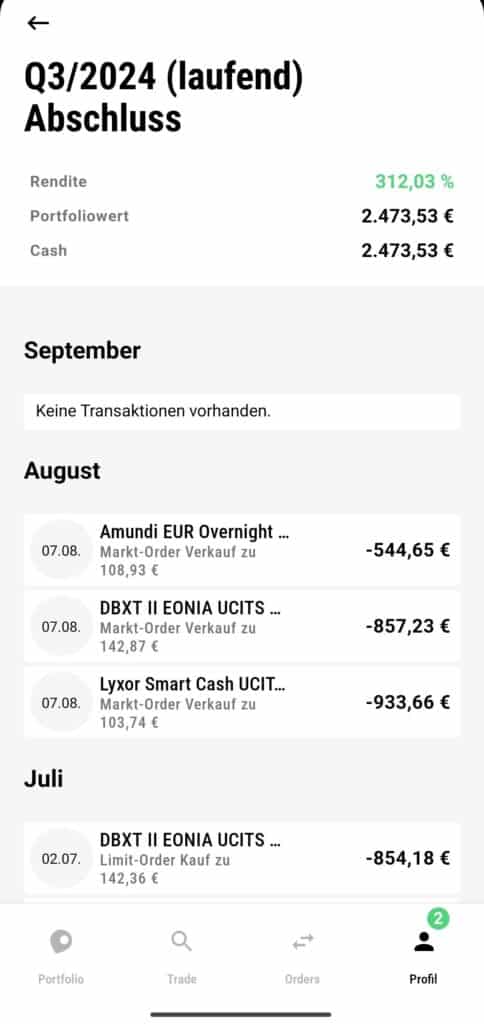The width and height of the screenshot is (484, 1024).
Task: Open the Portfolio tab icon
Action: tap(61, 942)
